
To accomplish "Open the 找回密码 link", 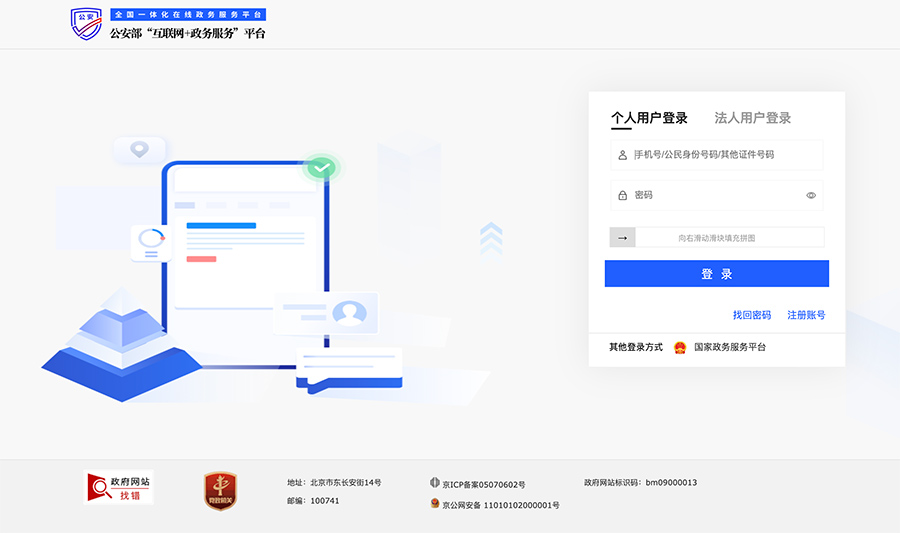I will [751, 315].
